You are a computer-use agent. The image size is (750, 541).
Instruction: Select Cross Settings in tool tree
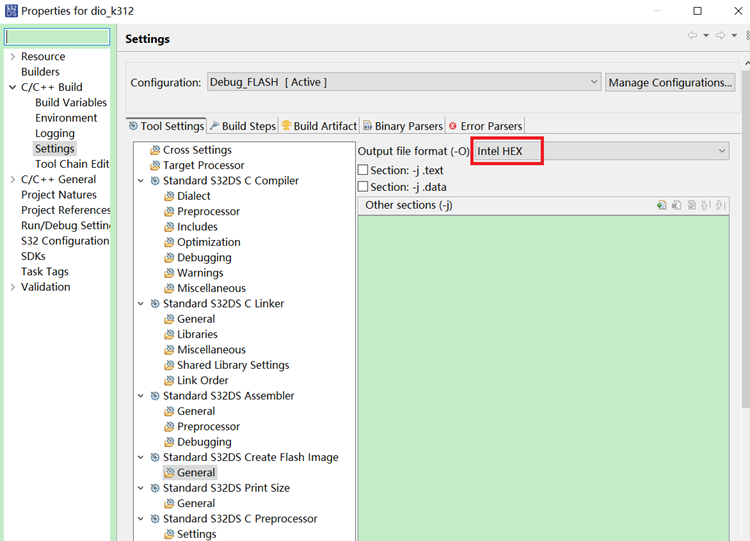(x=197, y=150)
